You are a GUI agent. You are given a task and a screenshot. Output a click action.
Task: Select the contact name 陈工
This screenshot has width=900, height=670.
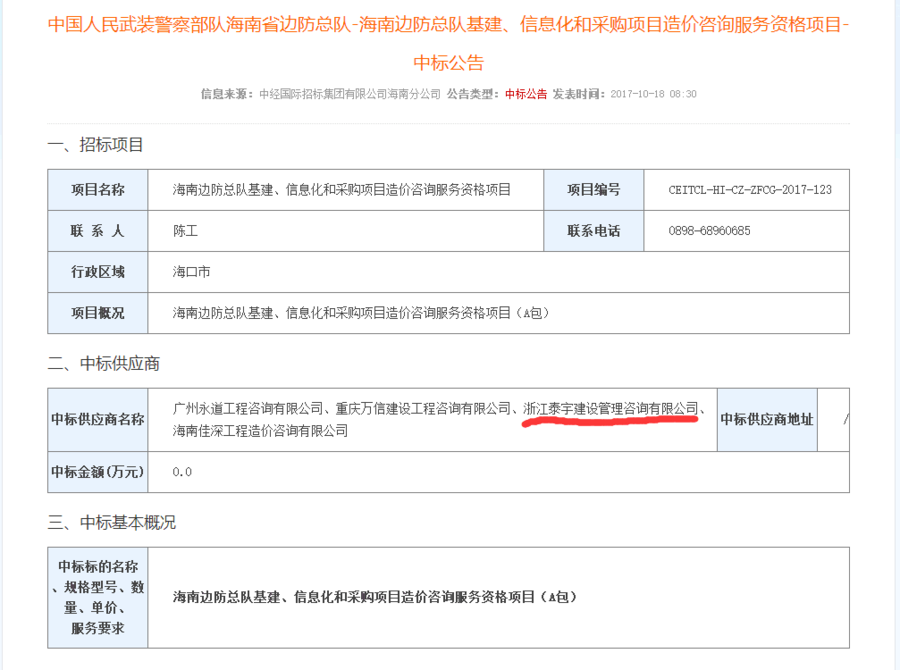click(x=185, y=231)
